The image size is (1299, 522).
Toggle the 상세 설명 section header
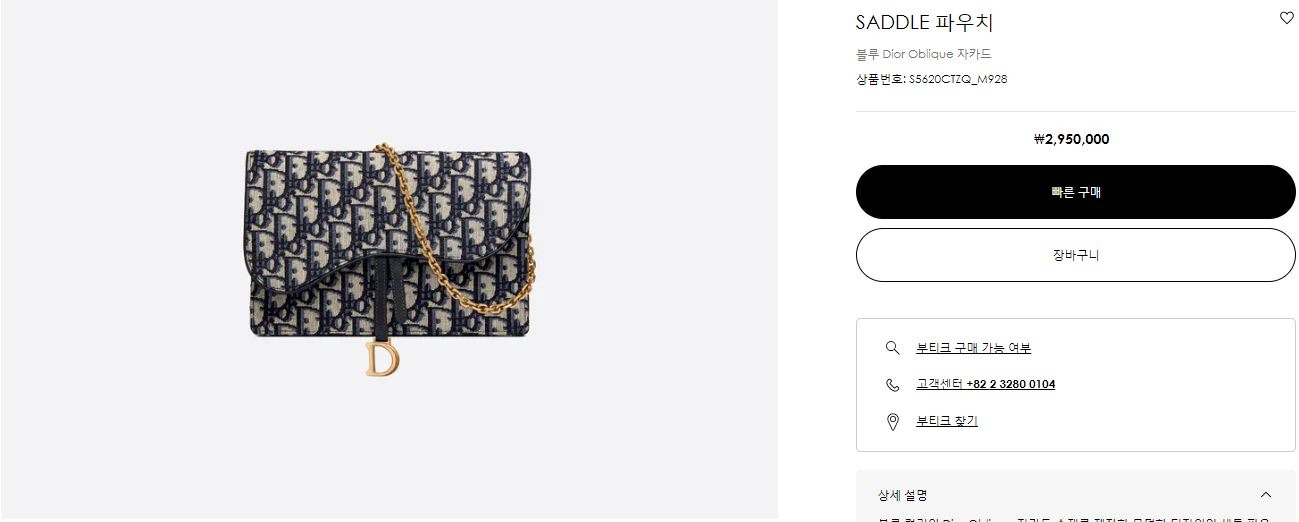pyautogui.click(x=1076, y=495)
